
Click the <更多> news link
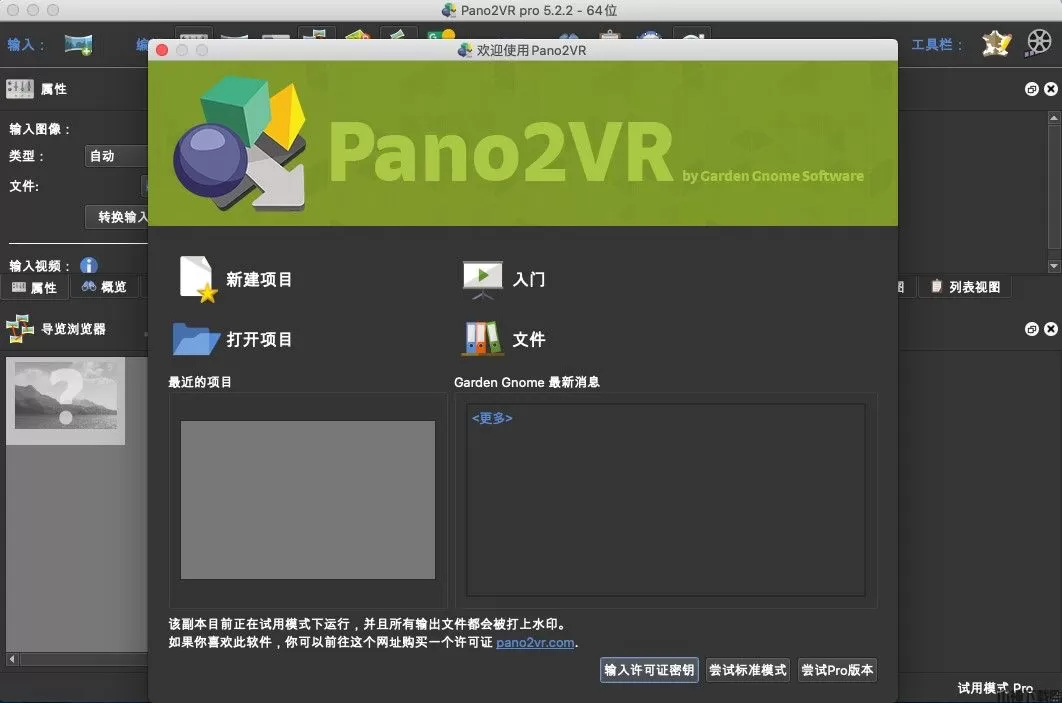point(492,418)
